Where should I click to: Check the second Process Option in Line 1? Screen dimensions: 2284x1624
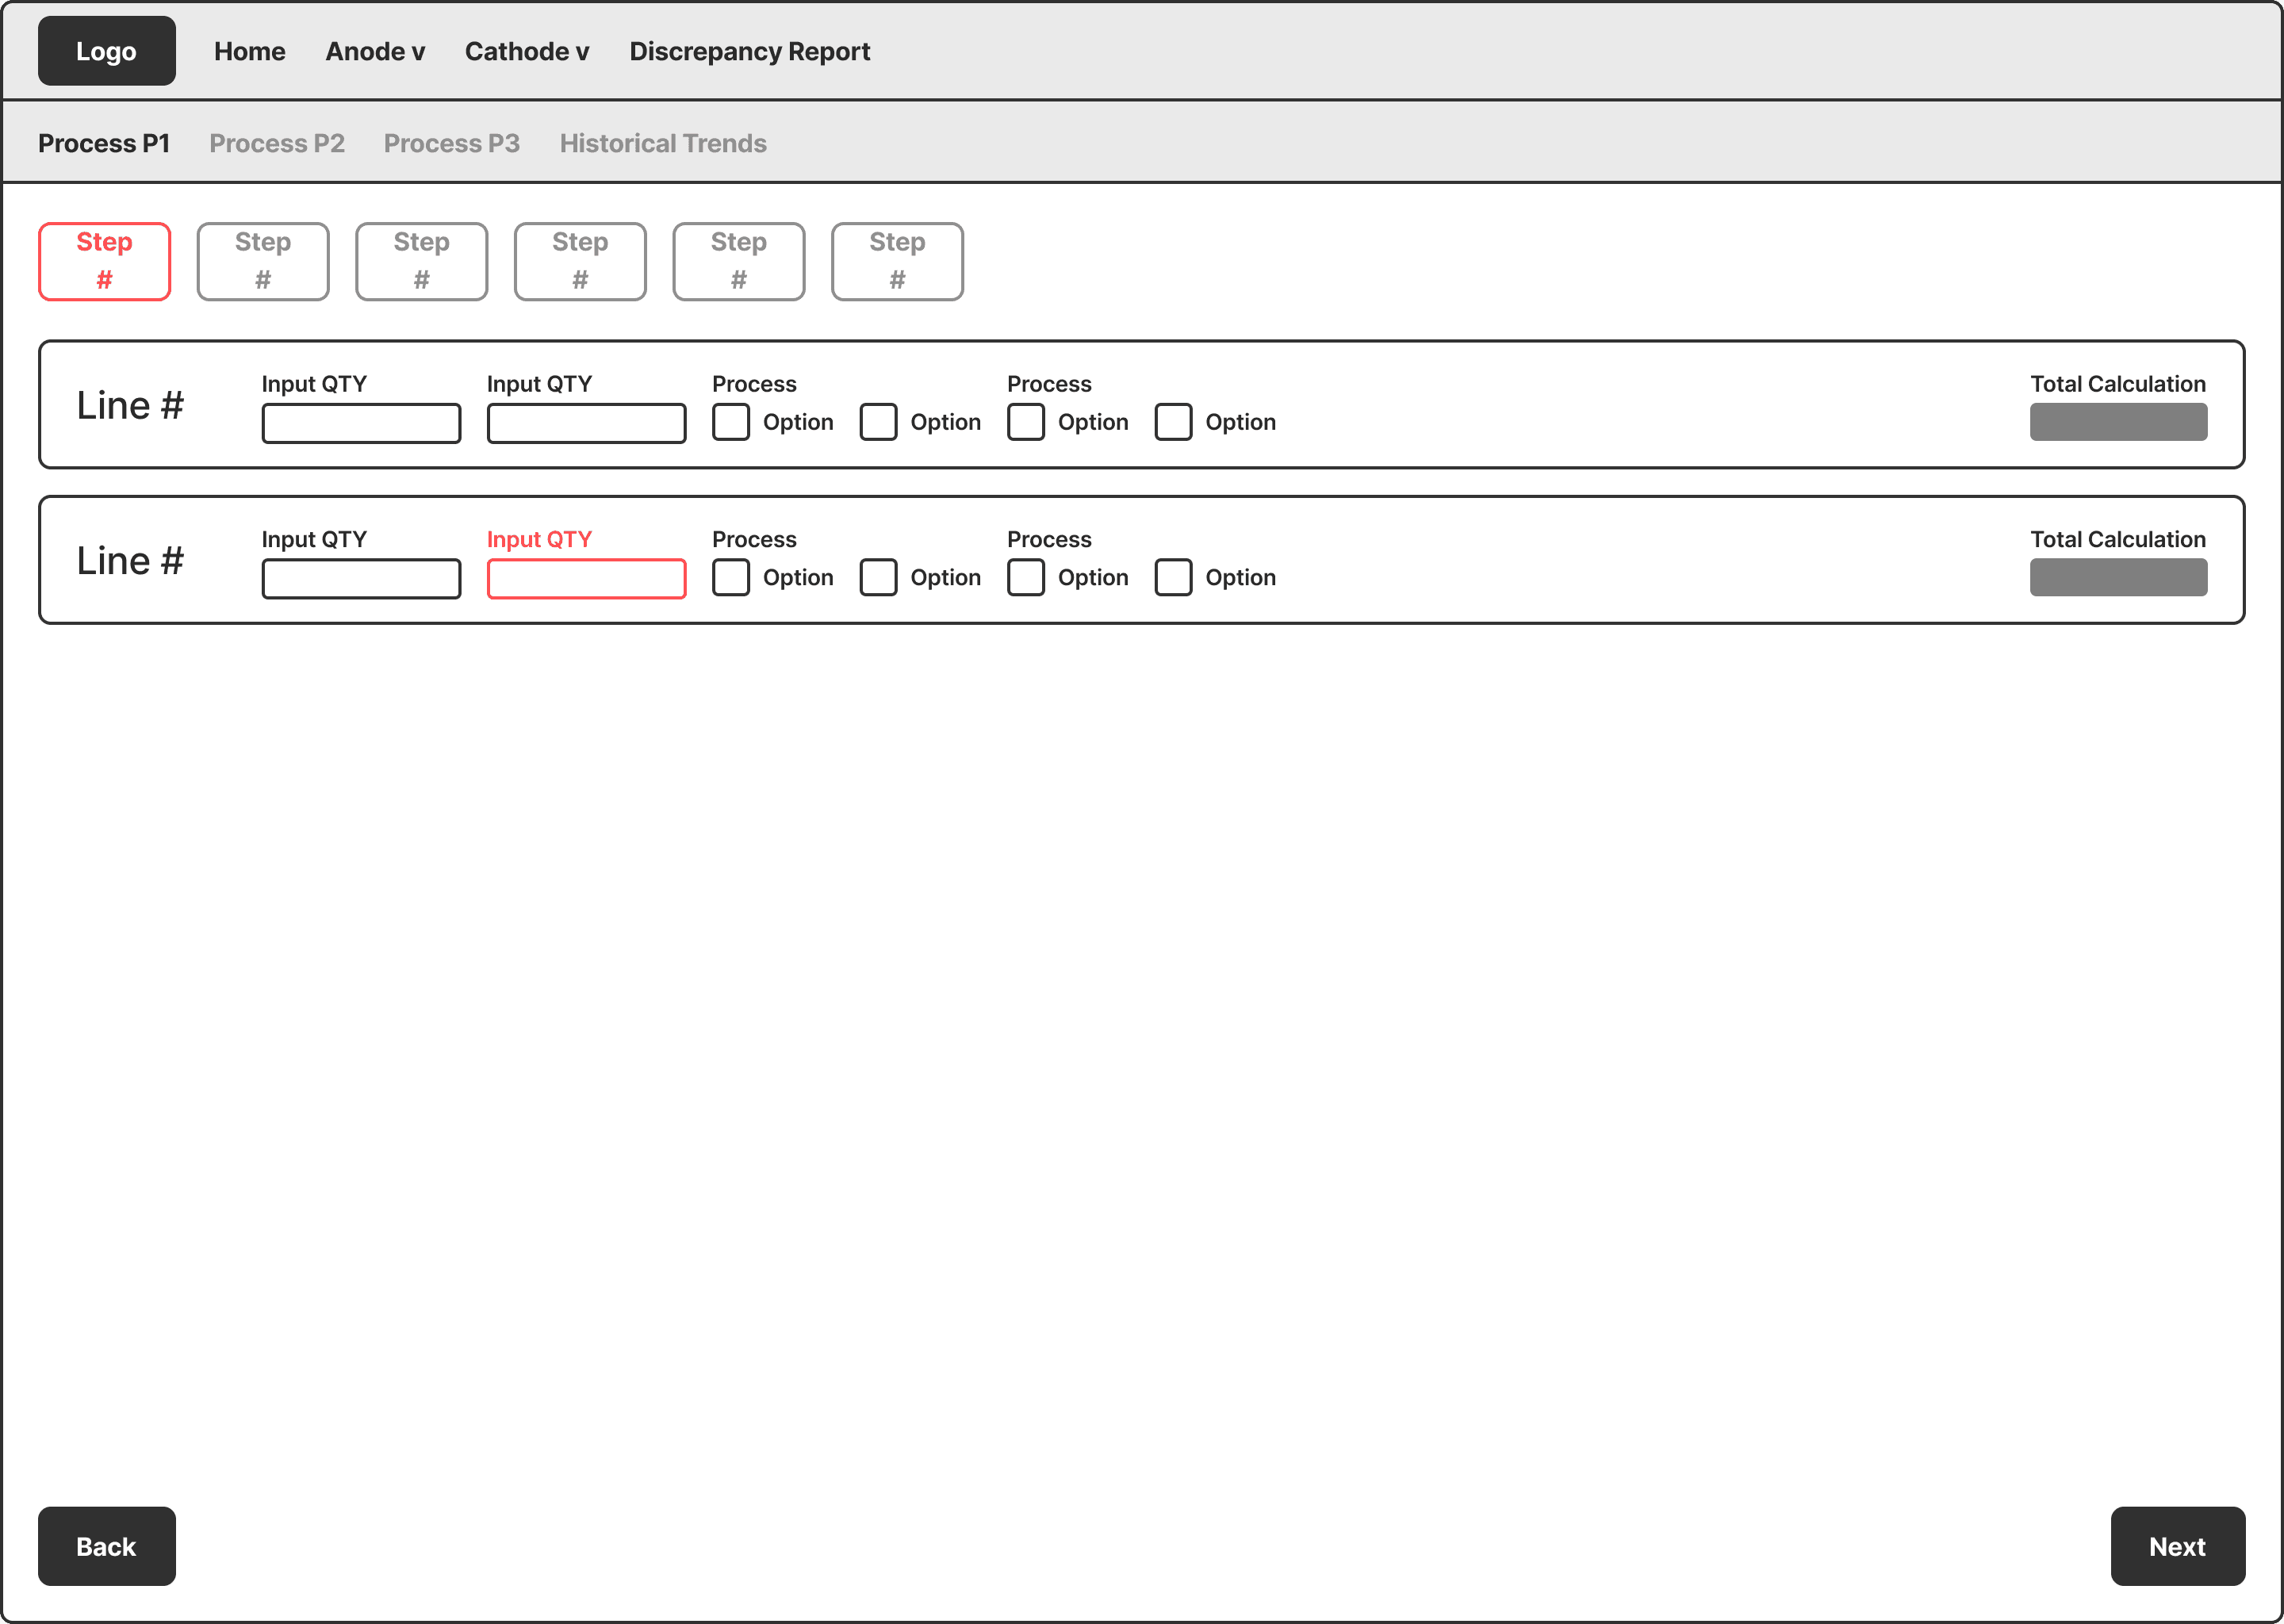[879, 421]
